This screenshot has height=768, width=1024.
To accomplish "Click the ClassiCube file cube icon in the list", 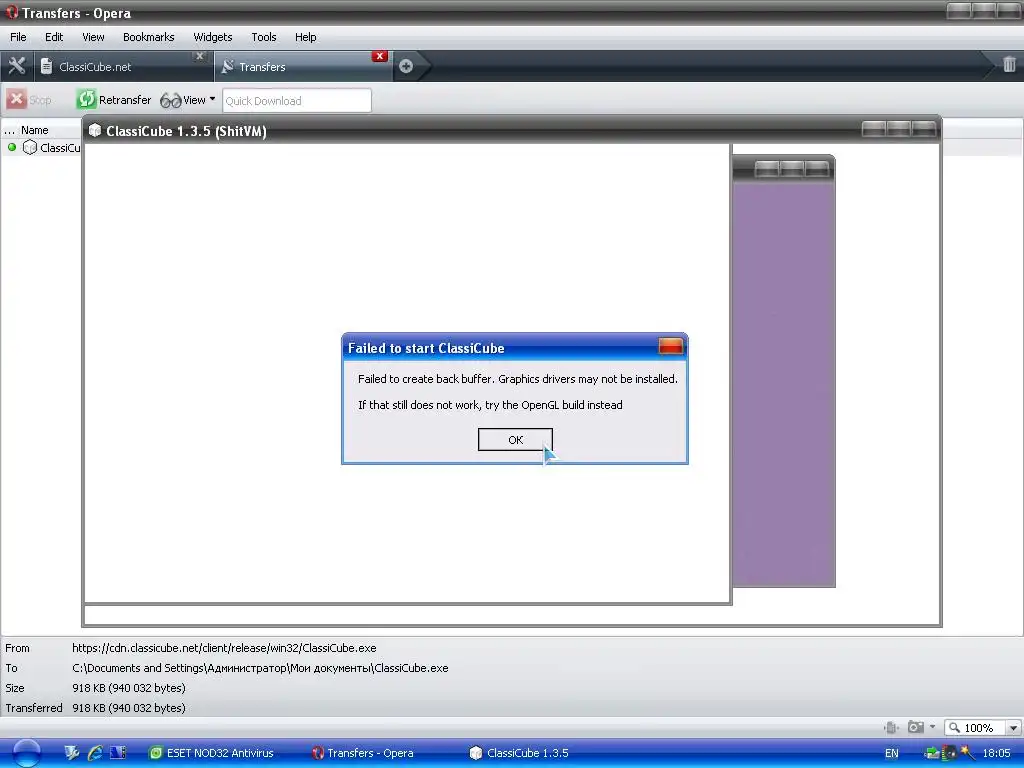I will (29, 148).
